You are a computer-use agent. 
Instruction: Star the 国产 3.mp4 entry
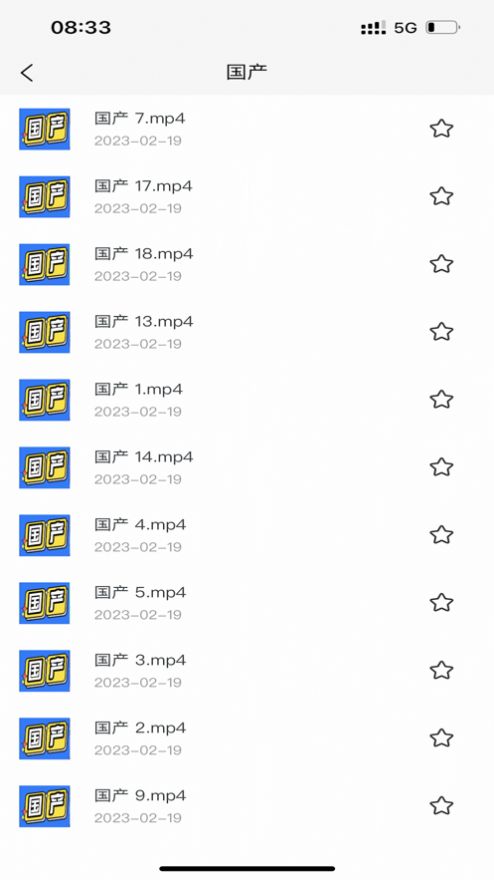point(442,670)
